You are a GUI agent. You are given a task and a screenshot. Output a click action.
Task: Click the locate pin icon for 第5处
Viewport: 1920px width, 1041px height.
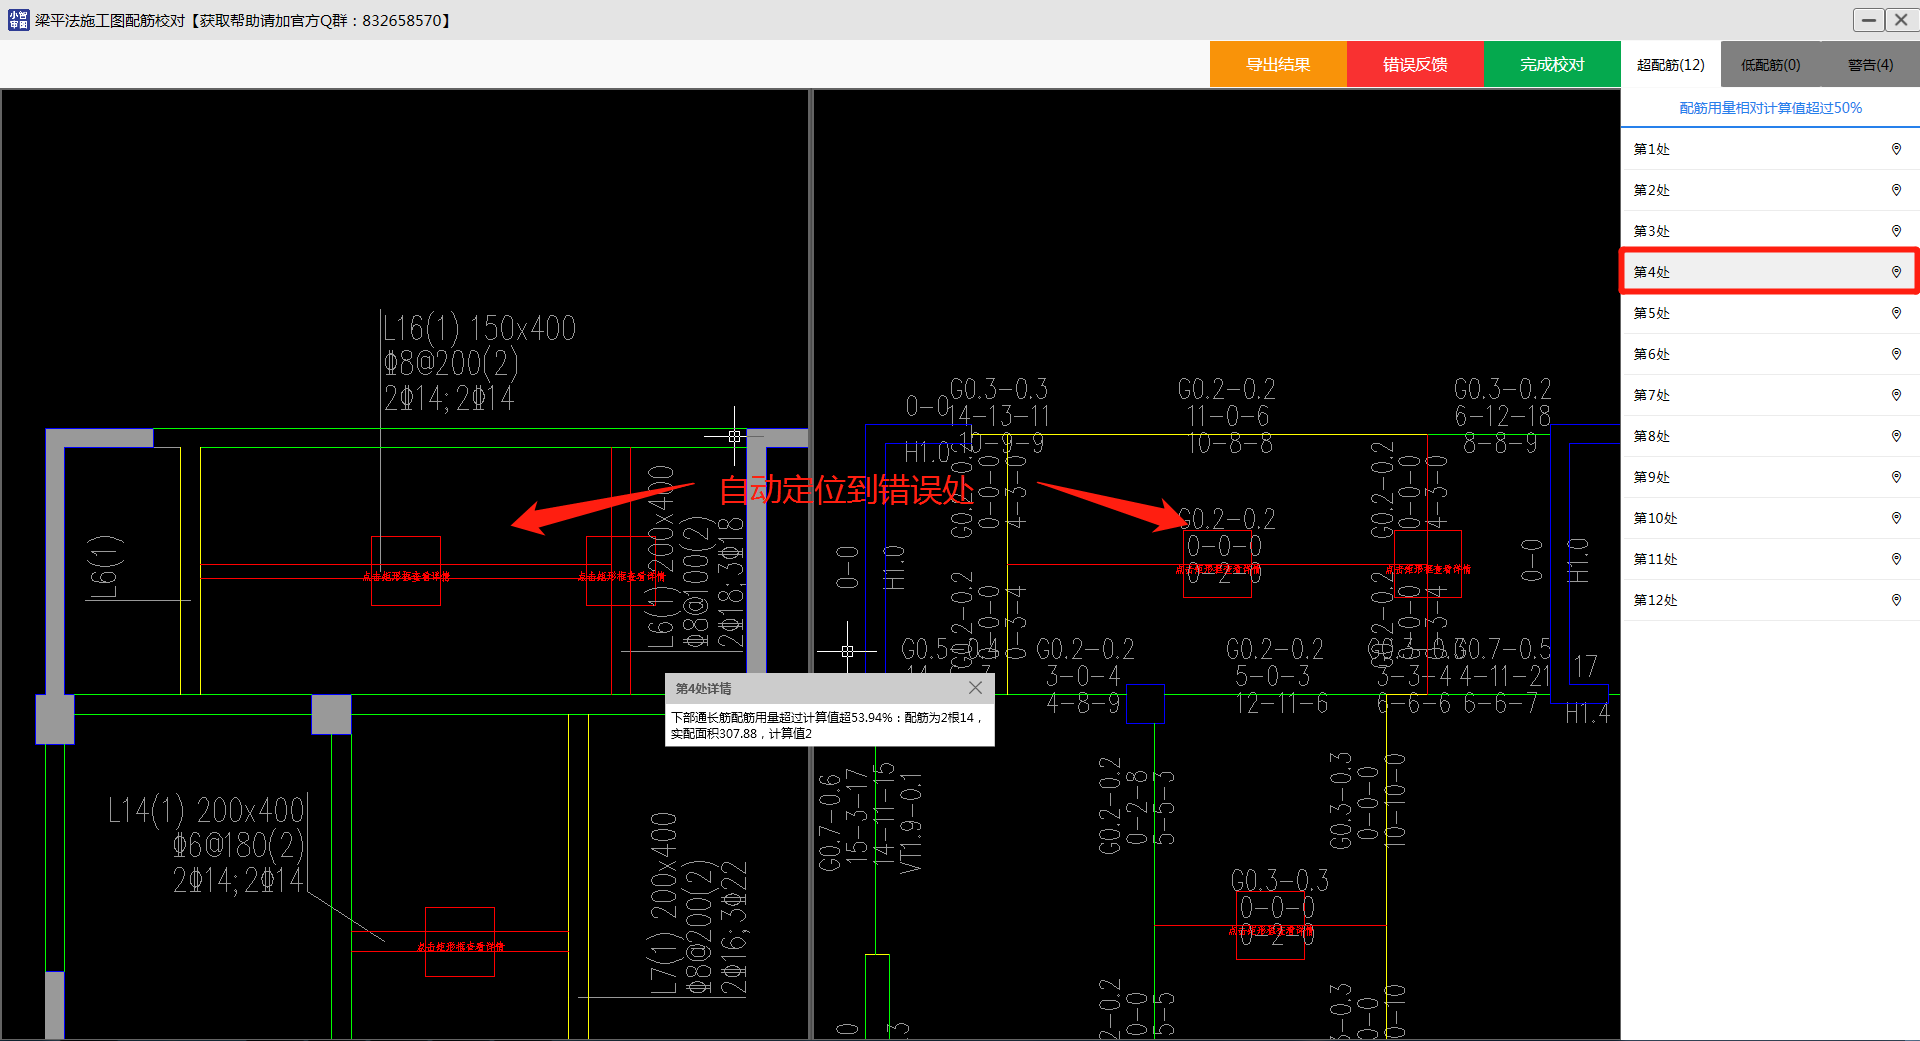click(x=1895, y=313)
